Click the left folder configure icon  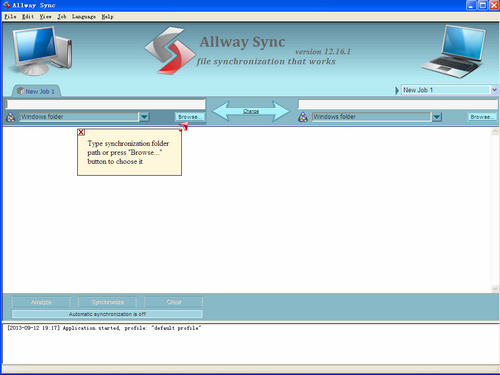pos(11,117)
